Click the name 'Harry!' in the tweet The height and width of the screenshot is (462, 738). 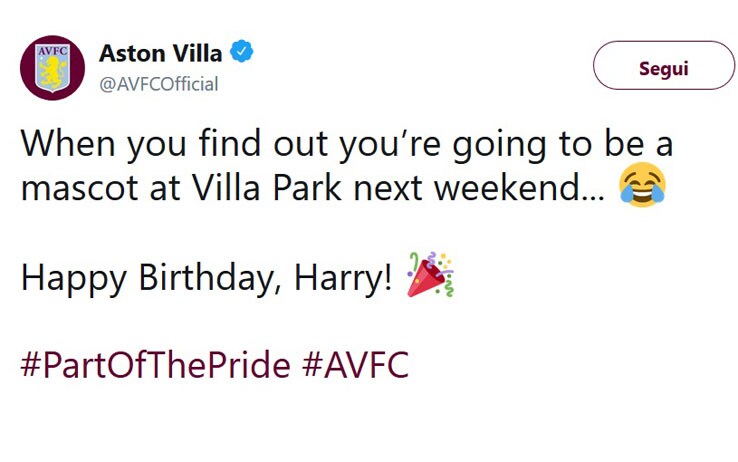click(343, 278)
